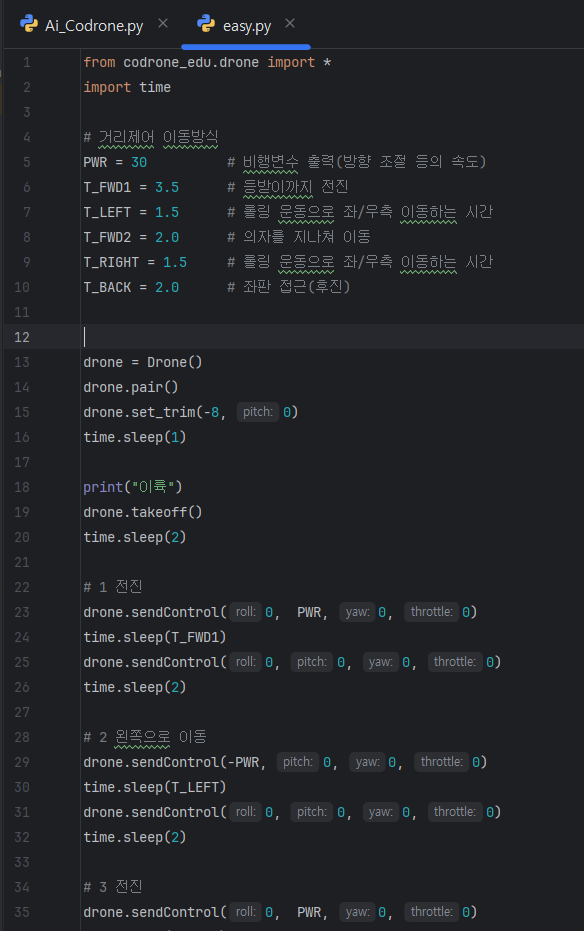The height and width of the screenshot is (931, 584).
Task: Click the 'import time' line
Action: pyautogui.click(x=127, y=87)
